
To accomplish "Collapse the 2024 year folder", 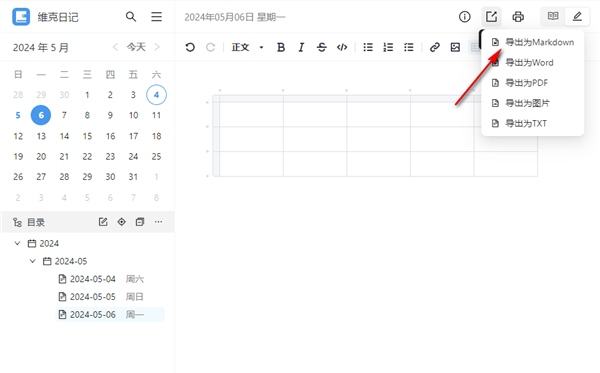I will click(x=17, y=243).
